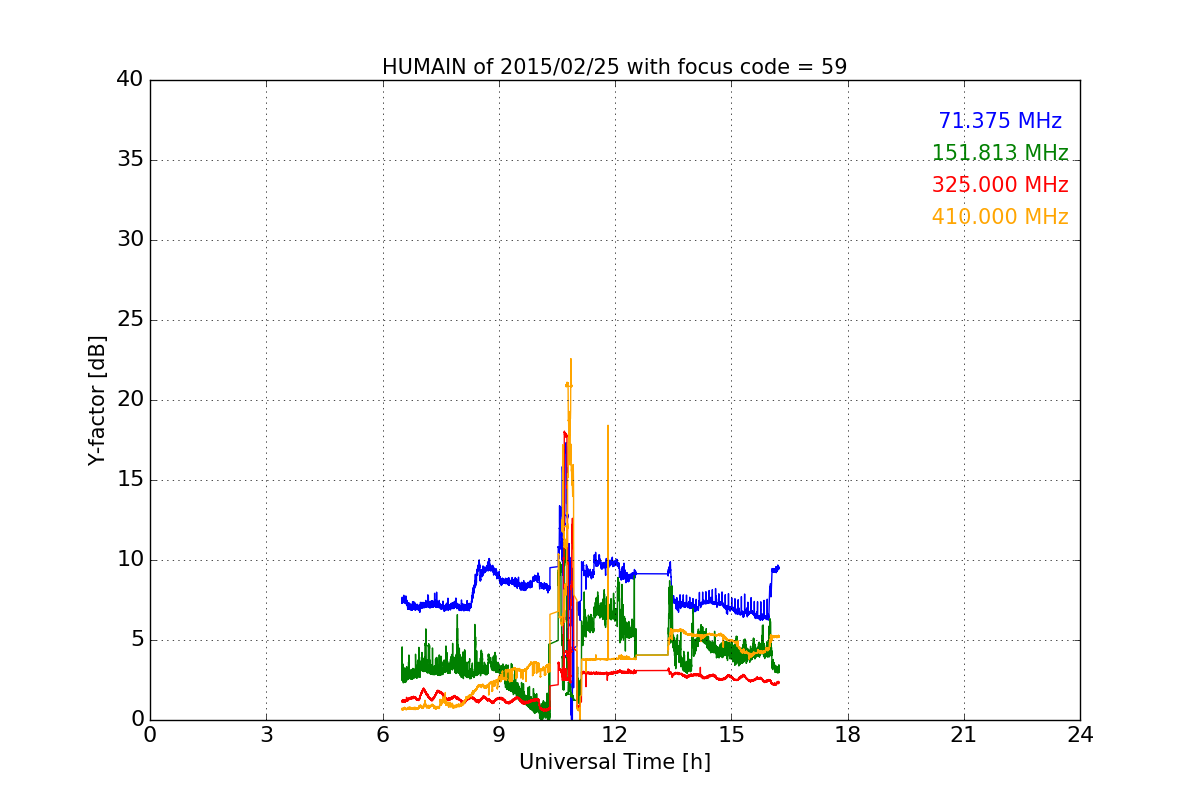This screenshot has width=1200, height=800.
Task: Click the x-axis tick label '12'
Action: tap(614, 735)
